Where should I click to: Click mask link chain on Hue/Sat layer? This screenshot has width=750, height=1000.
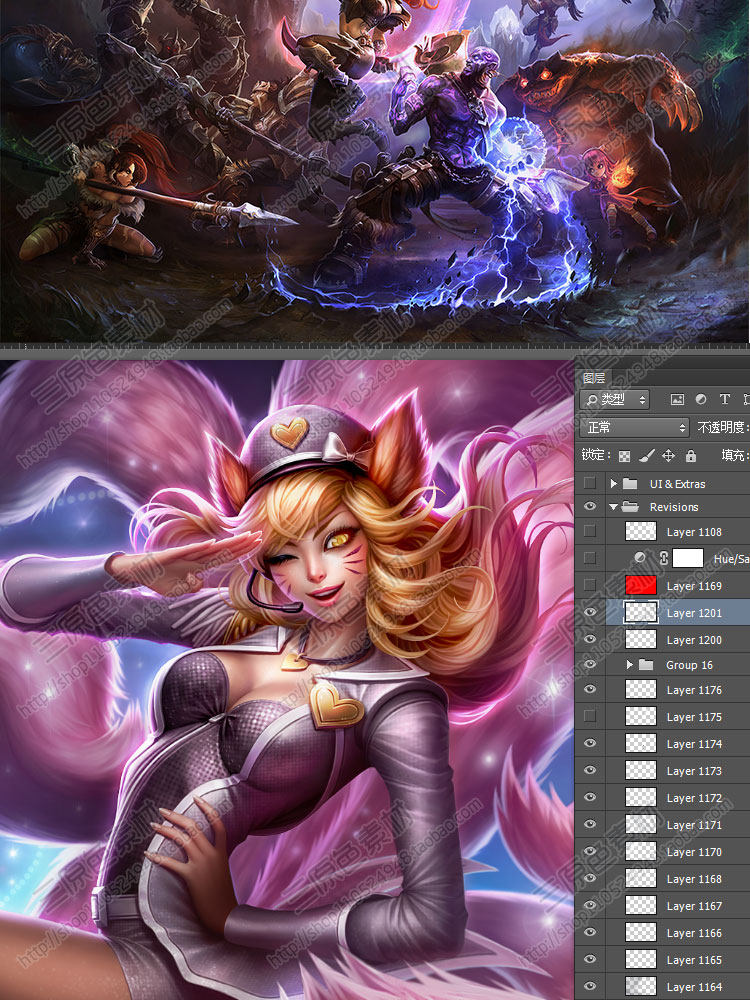[x=663, y=558]
